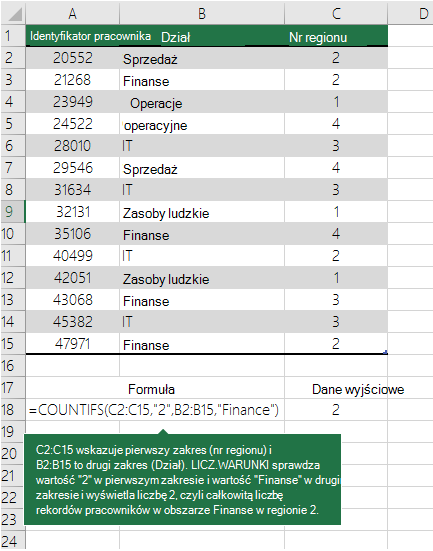The image size is (433, 551).
Task: Select cell with ID 24522
Action: [x=72, y=124]
